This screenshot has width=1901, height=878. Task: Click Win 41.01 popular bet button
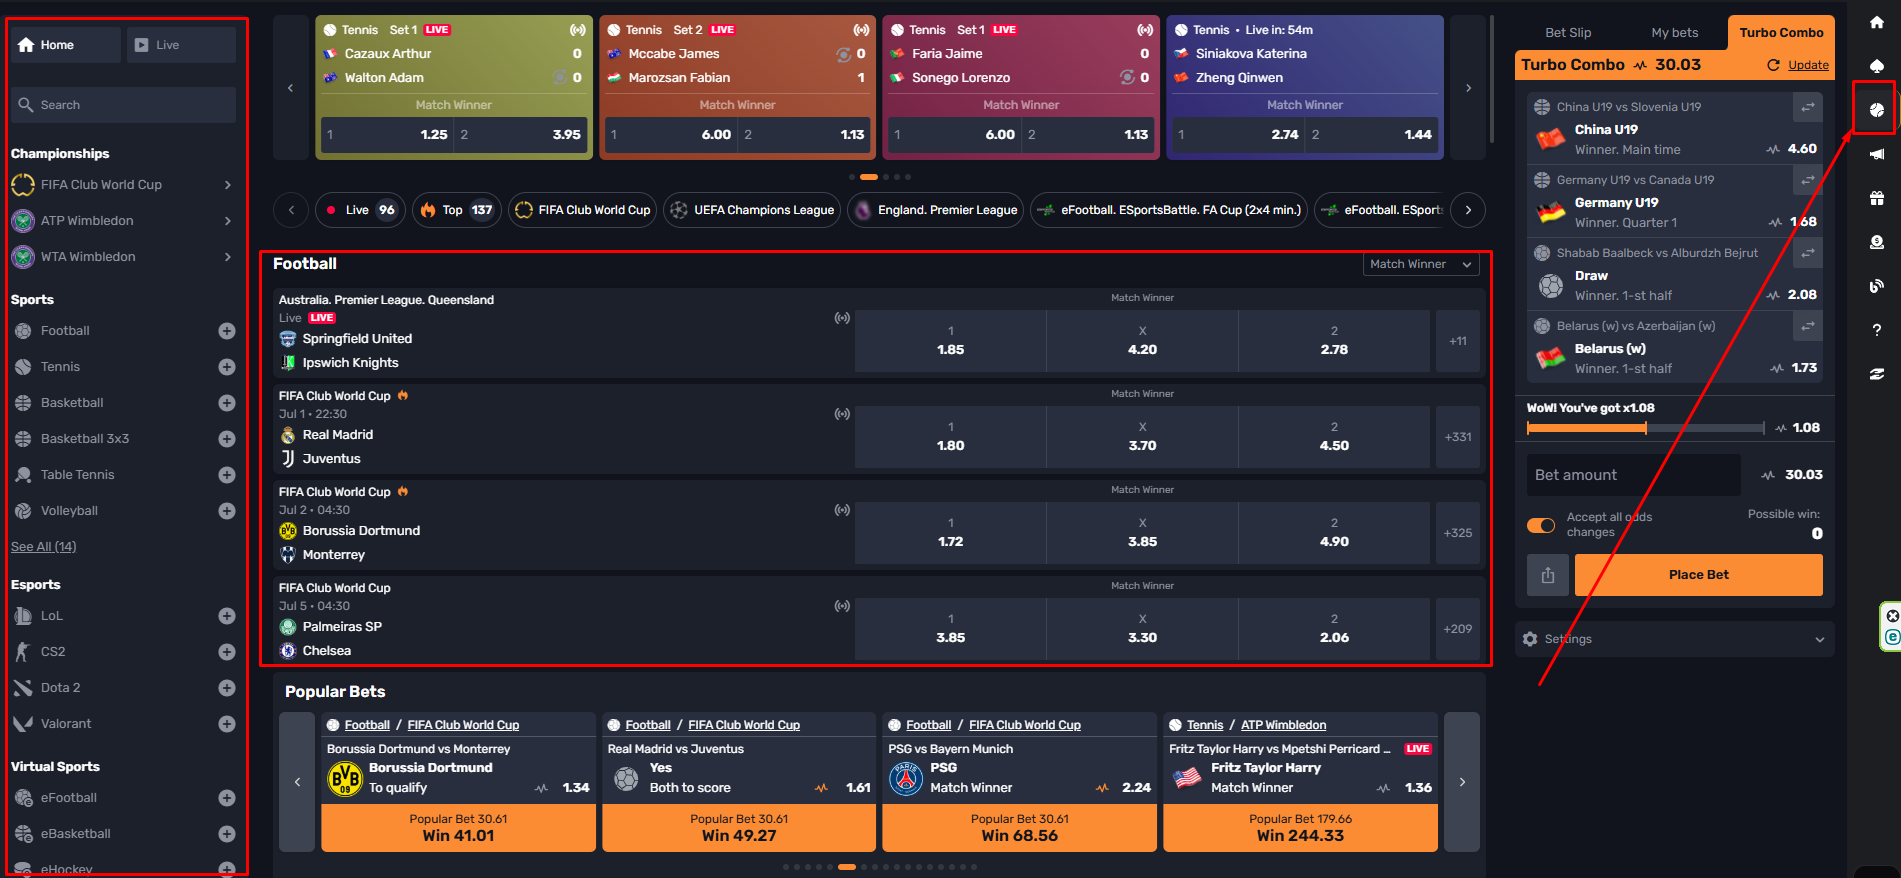coord(458,828)
